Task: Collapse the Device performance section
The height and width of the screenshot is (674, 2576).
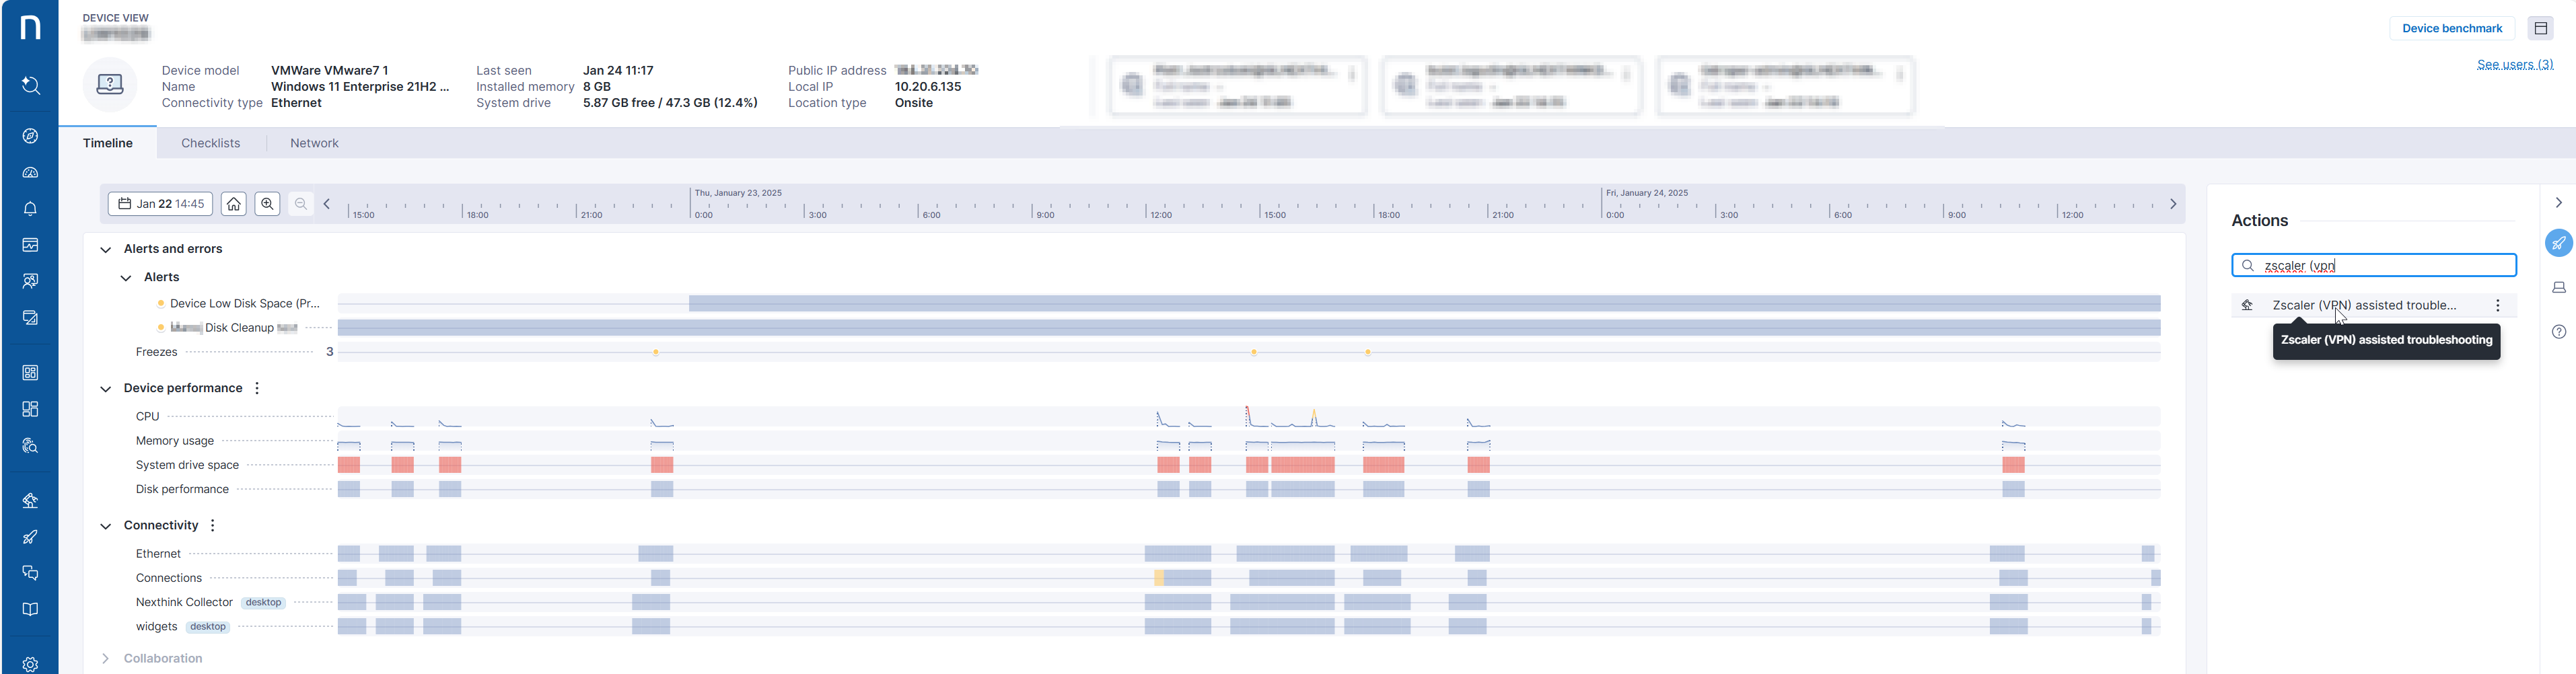Action: pyautogui.click(x=105, y=389)
